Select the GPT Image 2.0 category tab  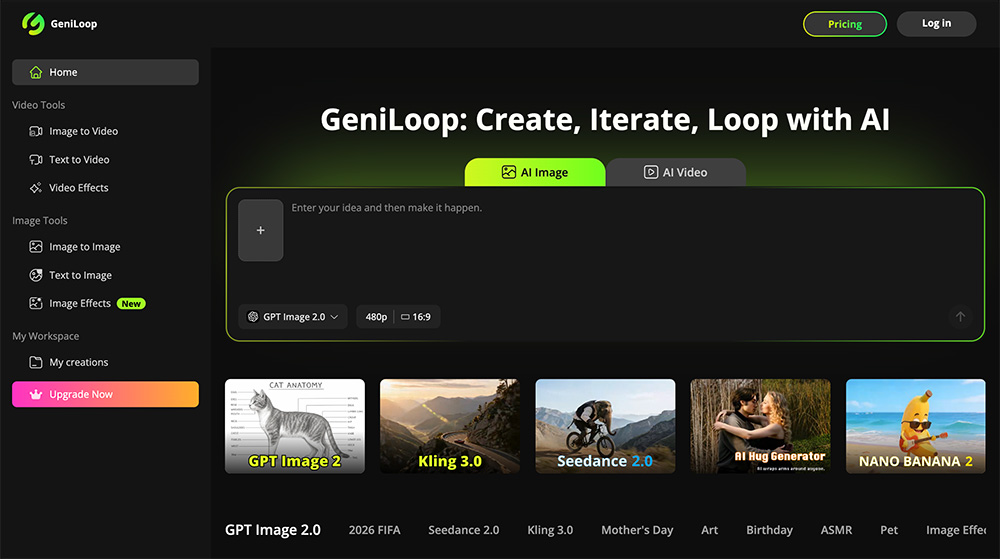[273, 530]
